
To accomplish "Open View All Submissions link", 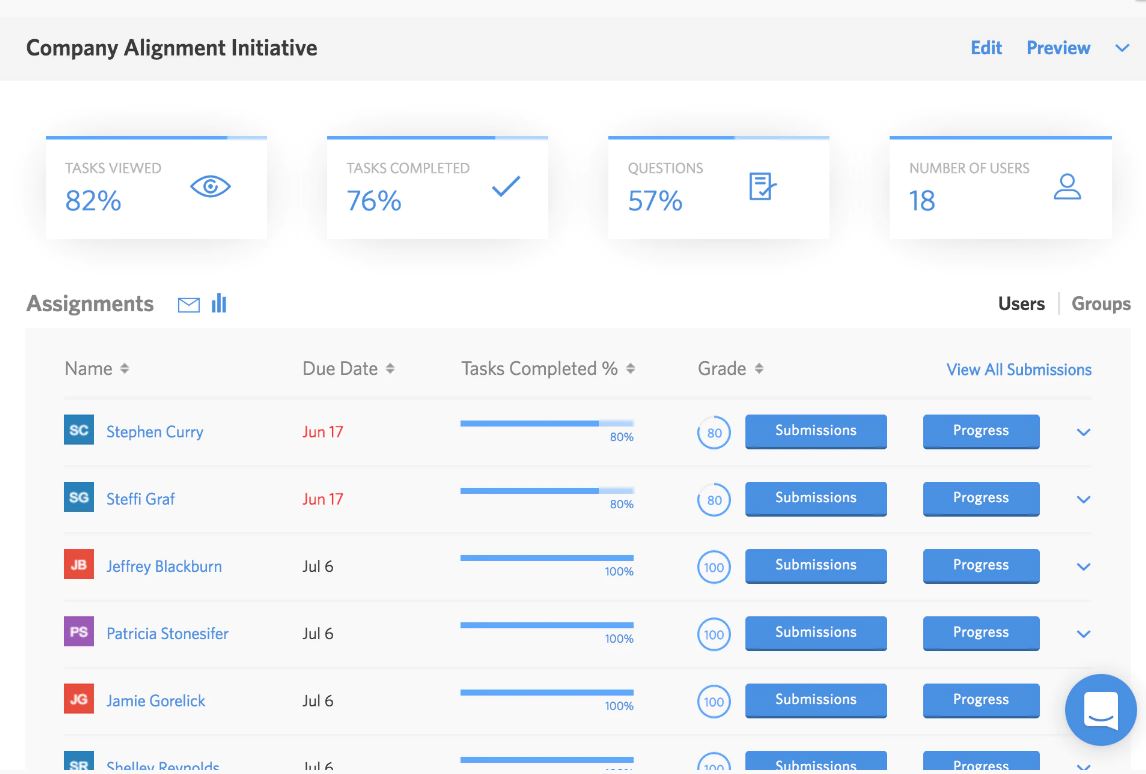I will (1019, 370).
